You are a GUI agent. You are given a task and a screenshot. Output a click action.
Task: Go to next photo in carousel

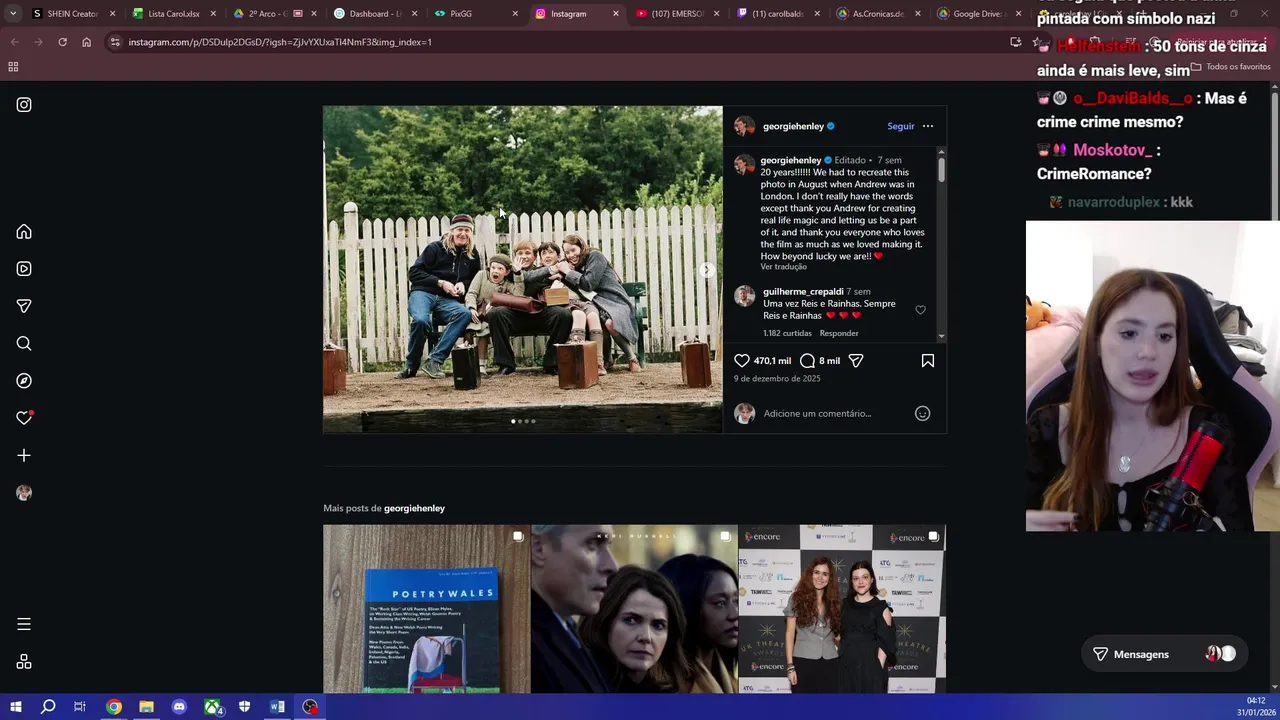pyautogui.click(x=707, y=270)
